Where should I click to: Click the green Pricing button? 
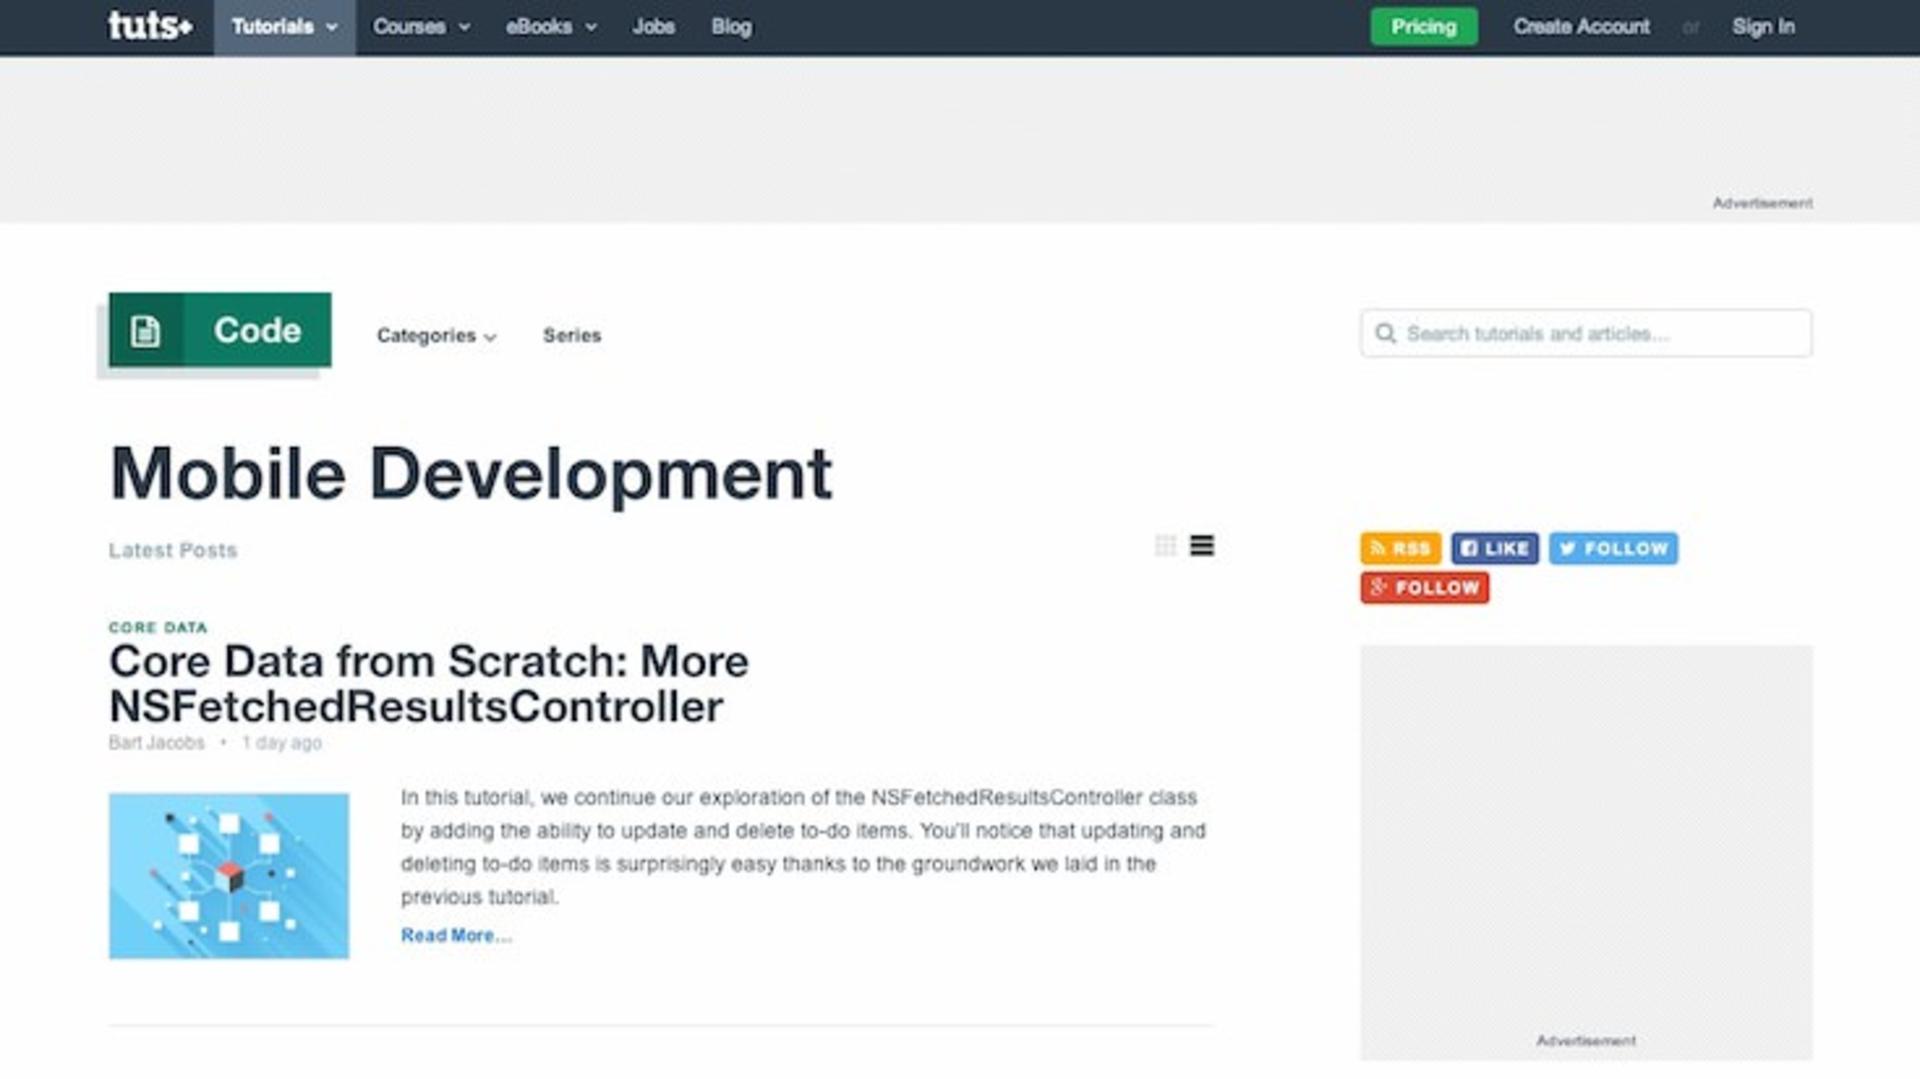tap(1424, 27)
